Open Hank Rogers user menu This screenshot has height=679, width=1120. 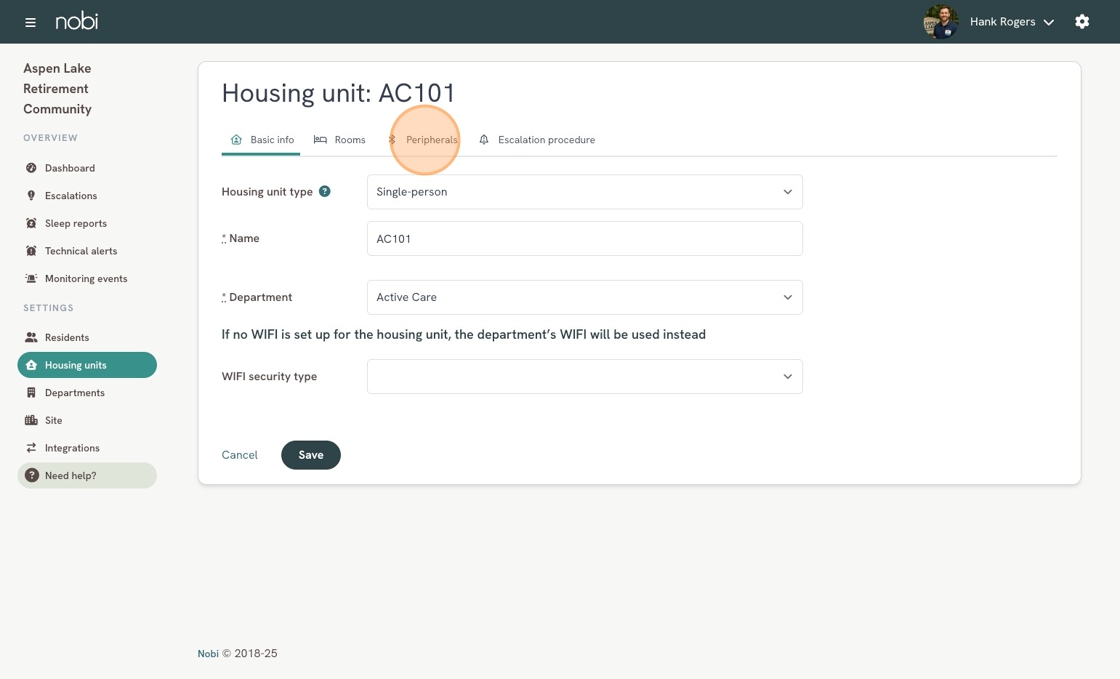[x=1010, y=22]
